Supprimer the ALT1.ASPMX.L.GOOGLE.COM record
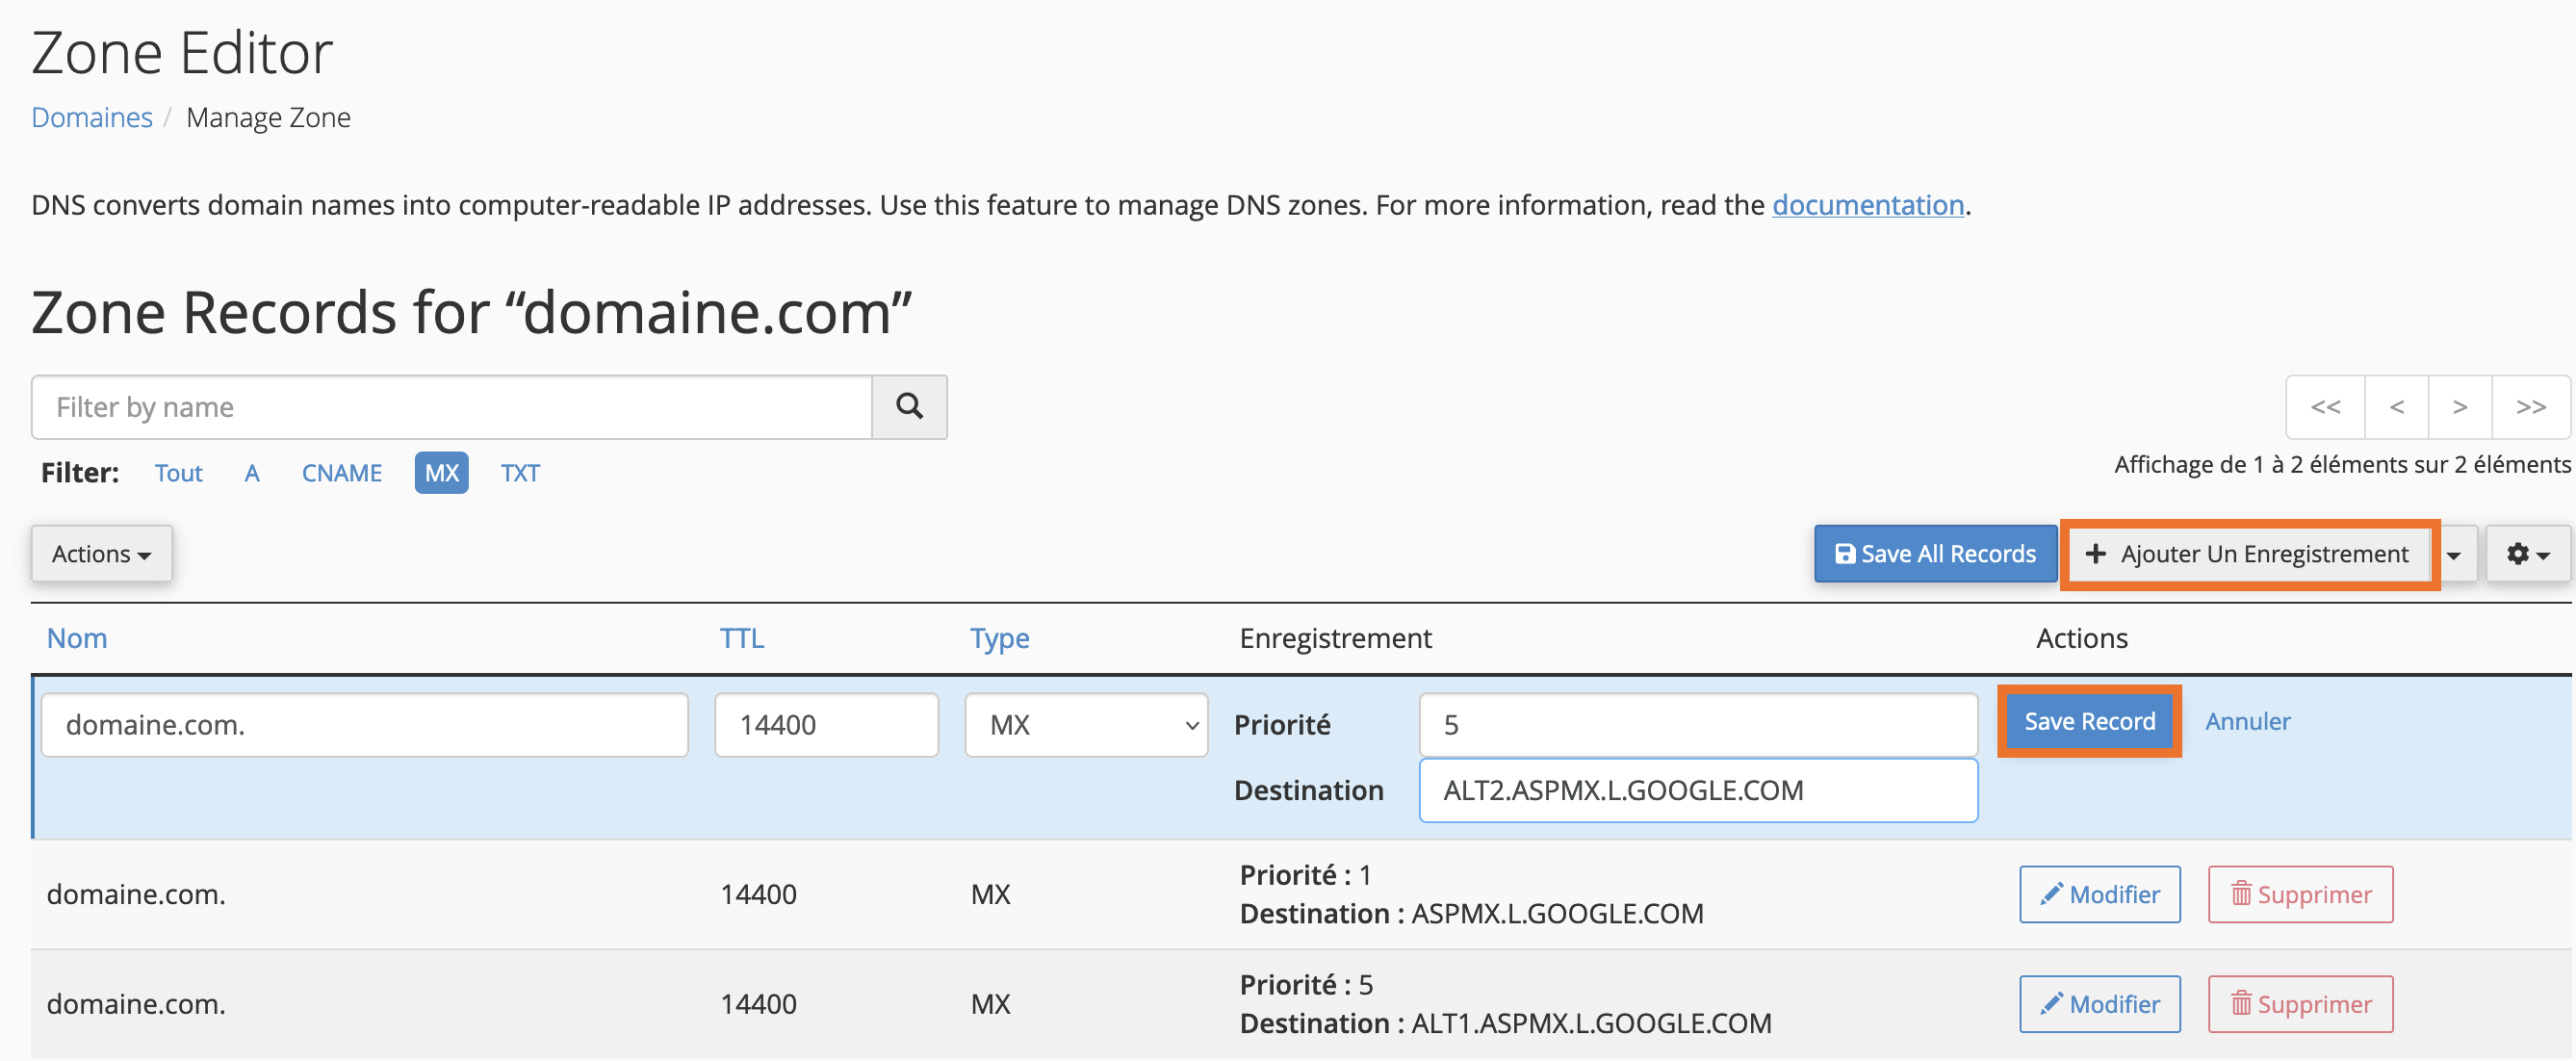2576x1061 pixels. point(2301,1004)
